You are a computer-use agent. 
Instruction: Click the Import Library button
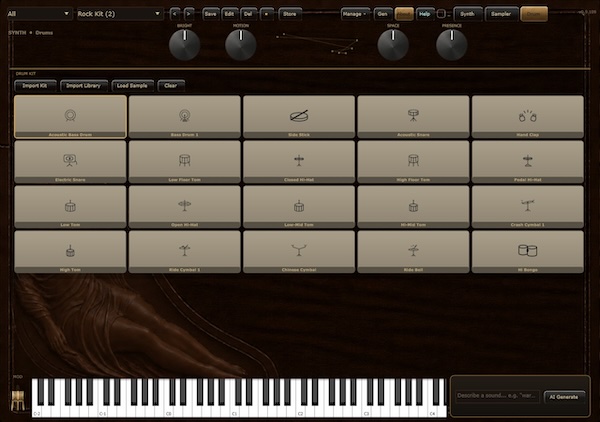coord(83,86)
